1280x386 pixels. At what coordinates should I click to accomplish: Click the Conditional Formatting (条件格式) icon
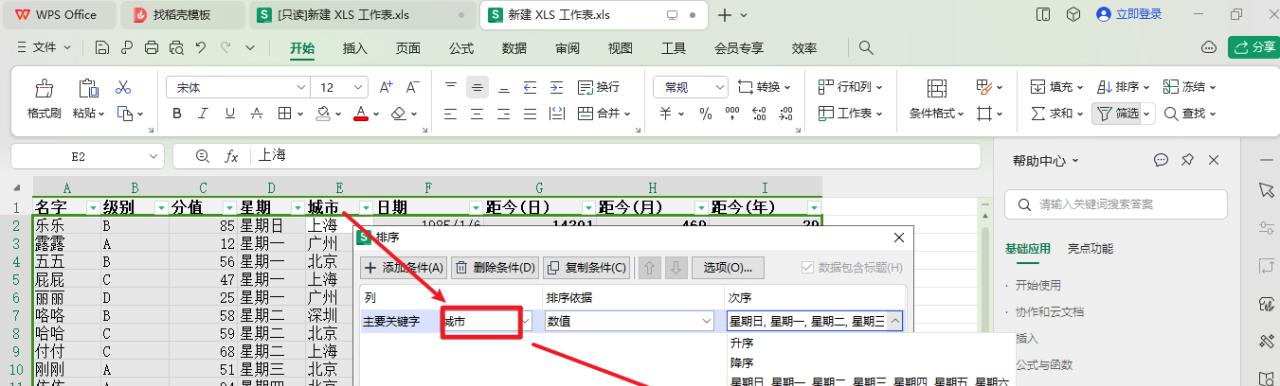point(936,89)
